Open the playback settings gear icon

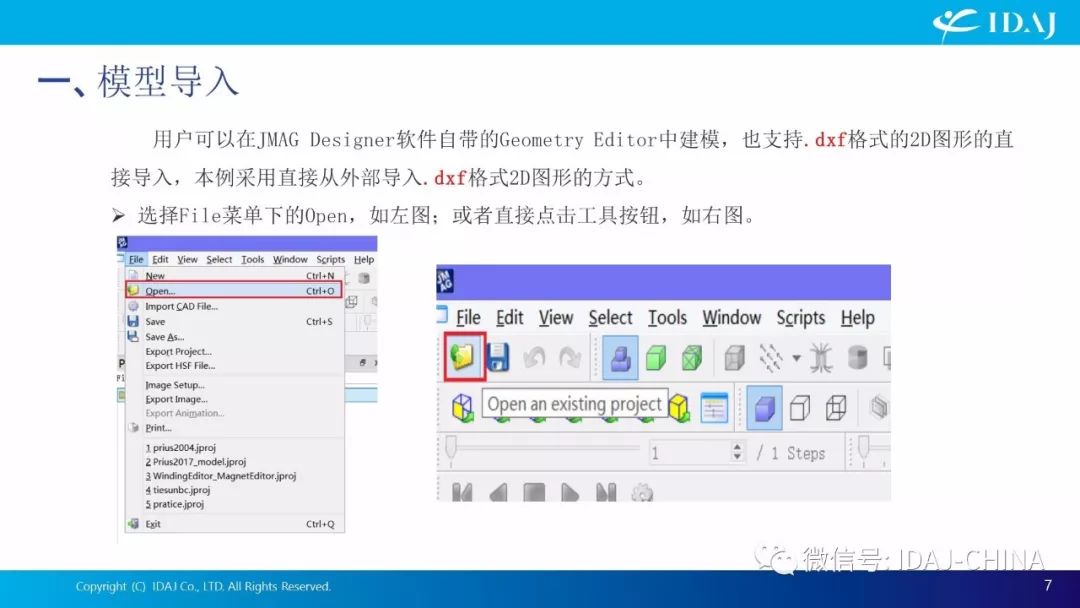pos(642,492)
